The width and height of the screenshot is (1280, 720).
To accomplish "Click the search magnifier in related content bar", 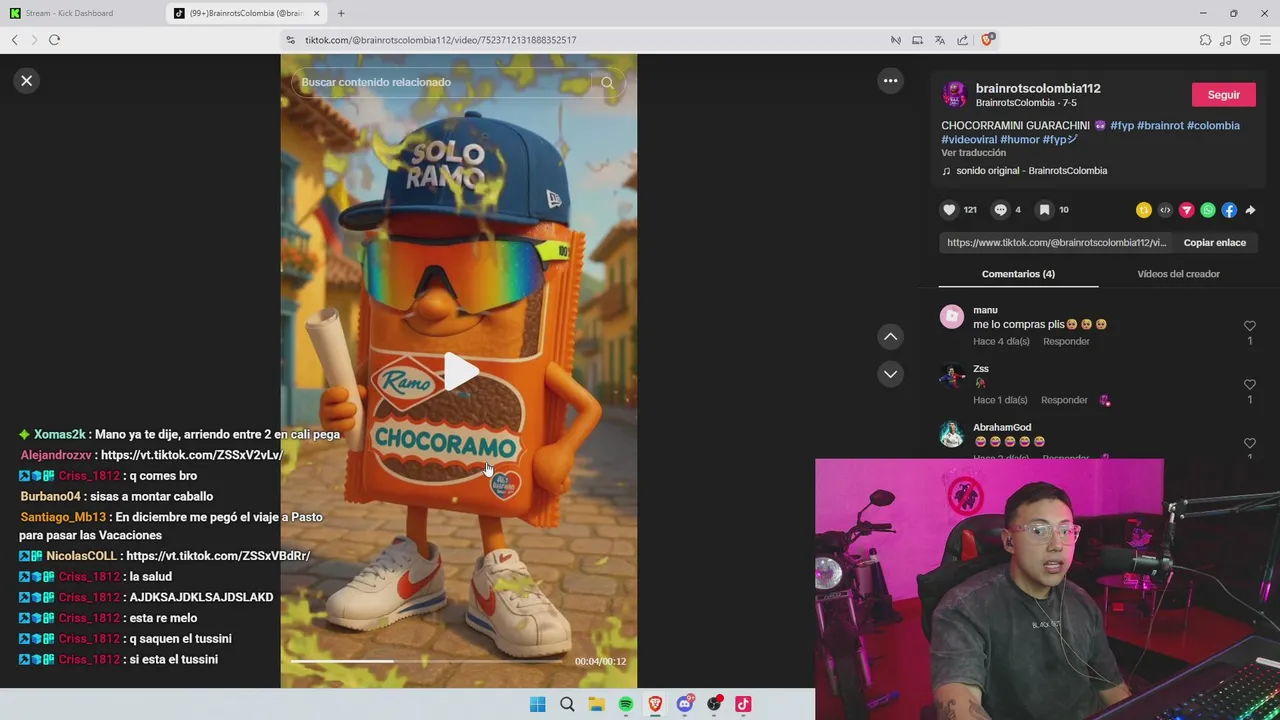I will [607, 83].
